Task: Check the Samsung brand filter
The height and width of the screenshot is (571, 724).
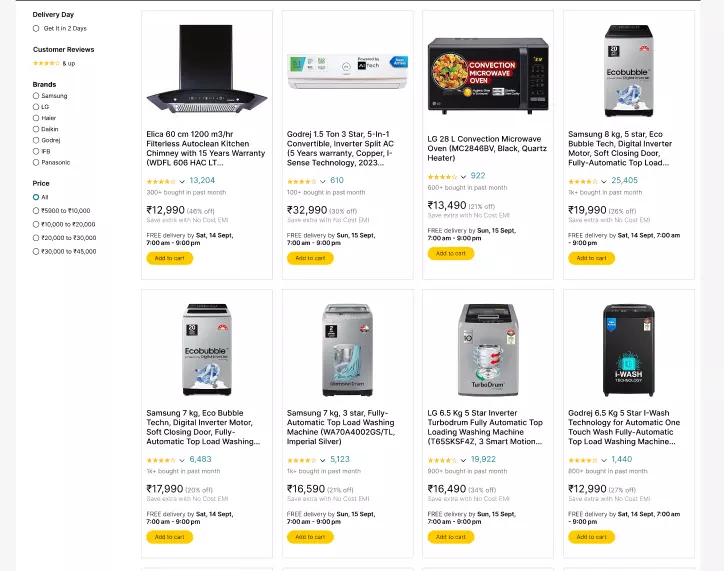Action: point(36,96)
